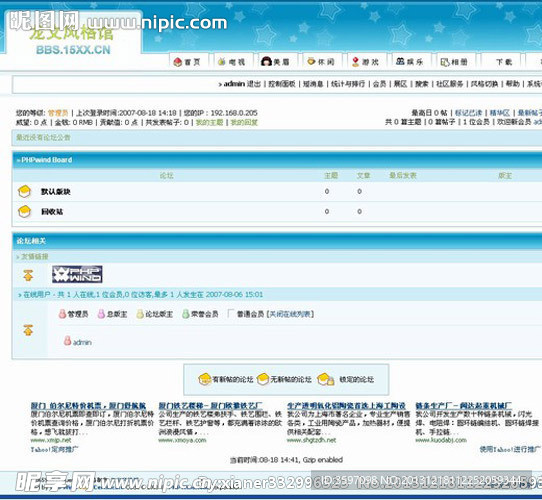Open the 控制面板 control panel link

coord(282,84)
